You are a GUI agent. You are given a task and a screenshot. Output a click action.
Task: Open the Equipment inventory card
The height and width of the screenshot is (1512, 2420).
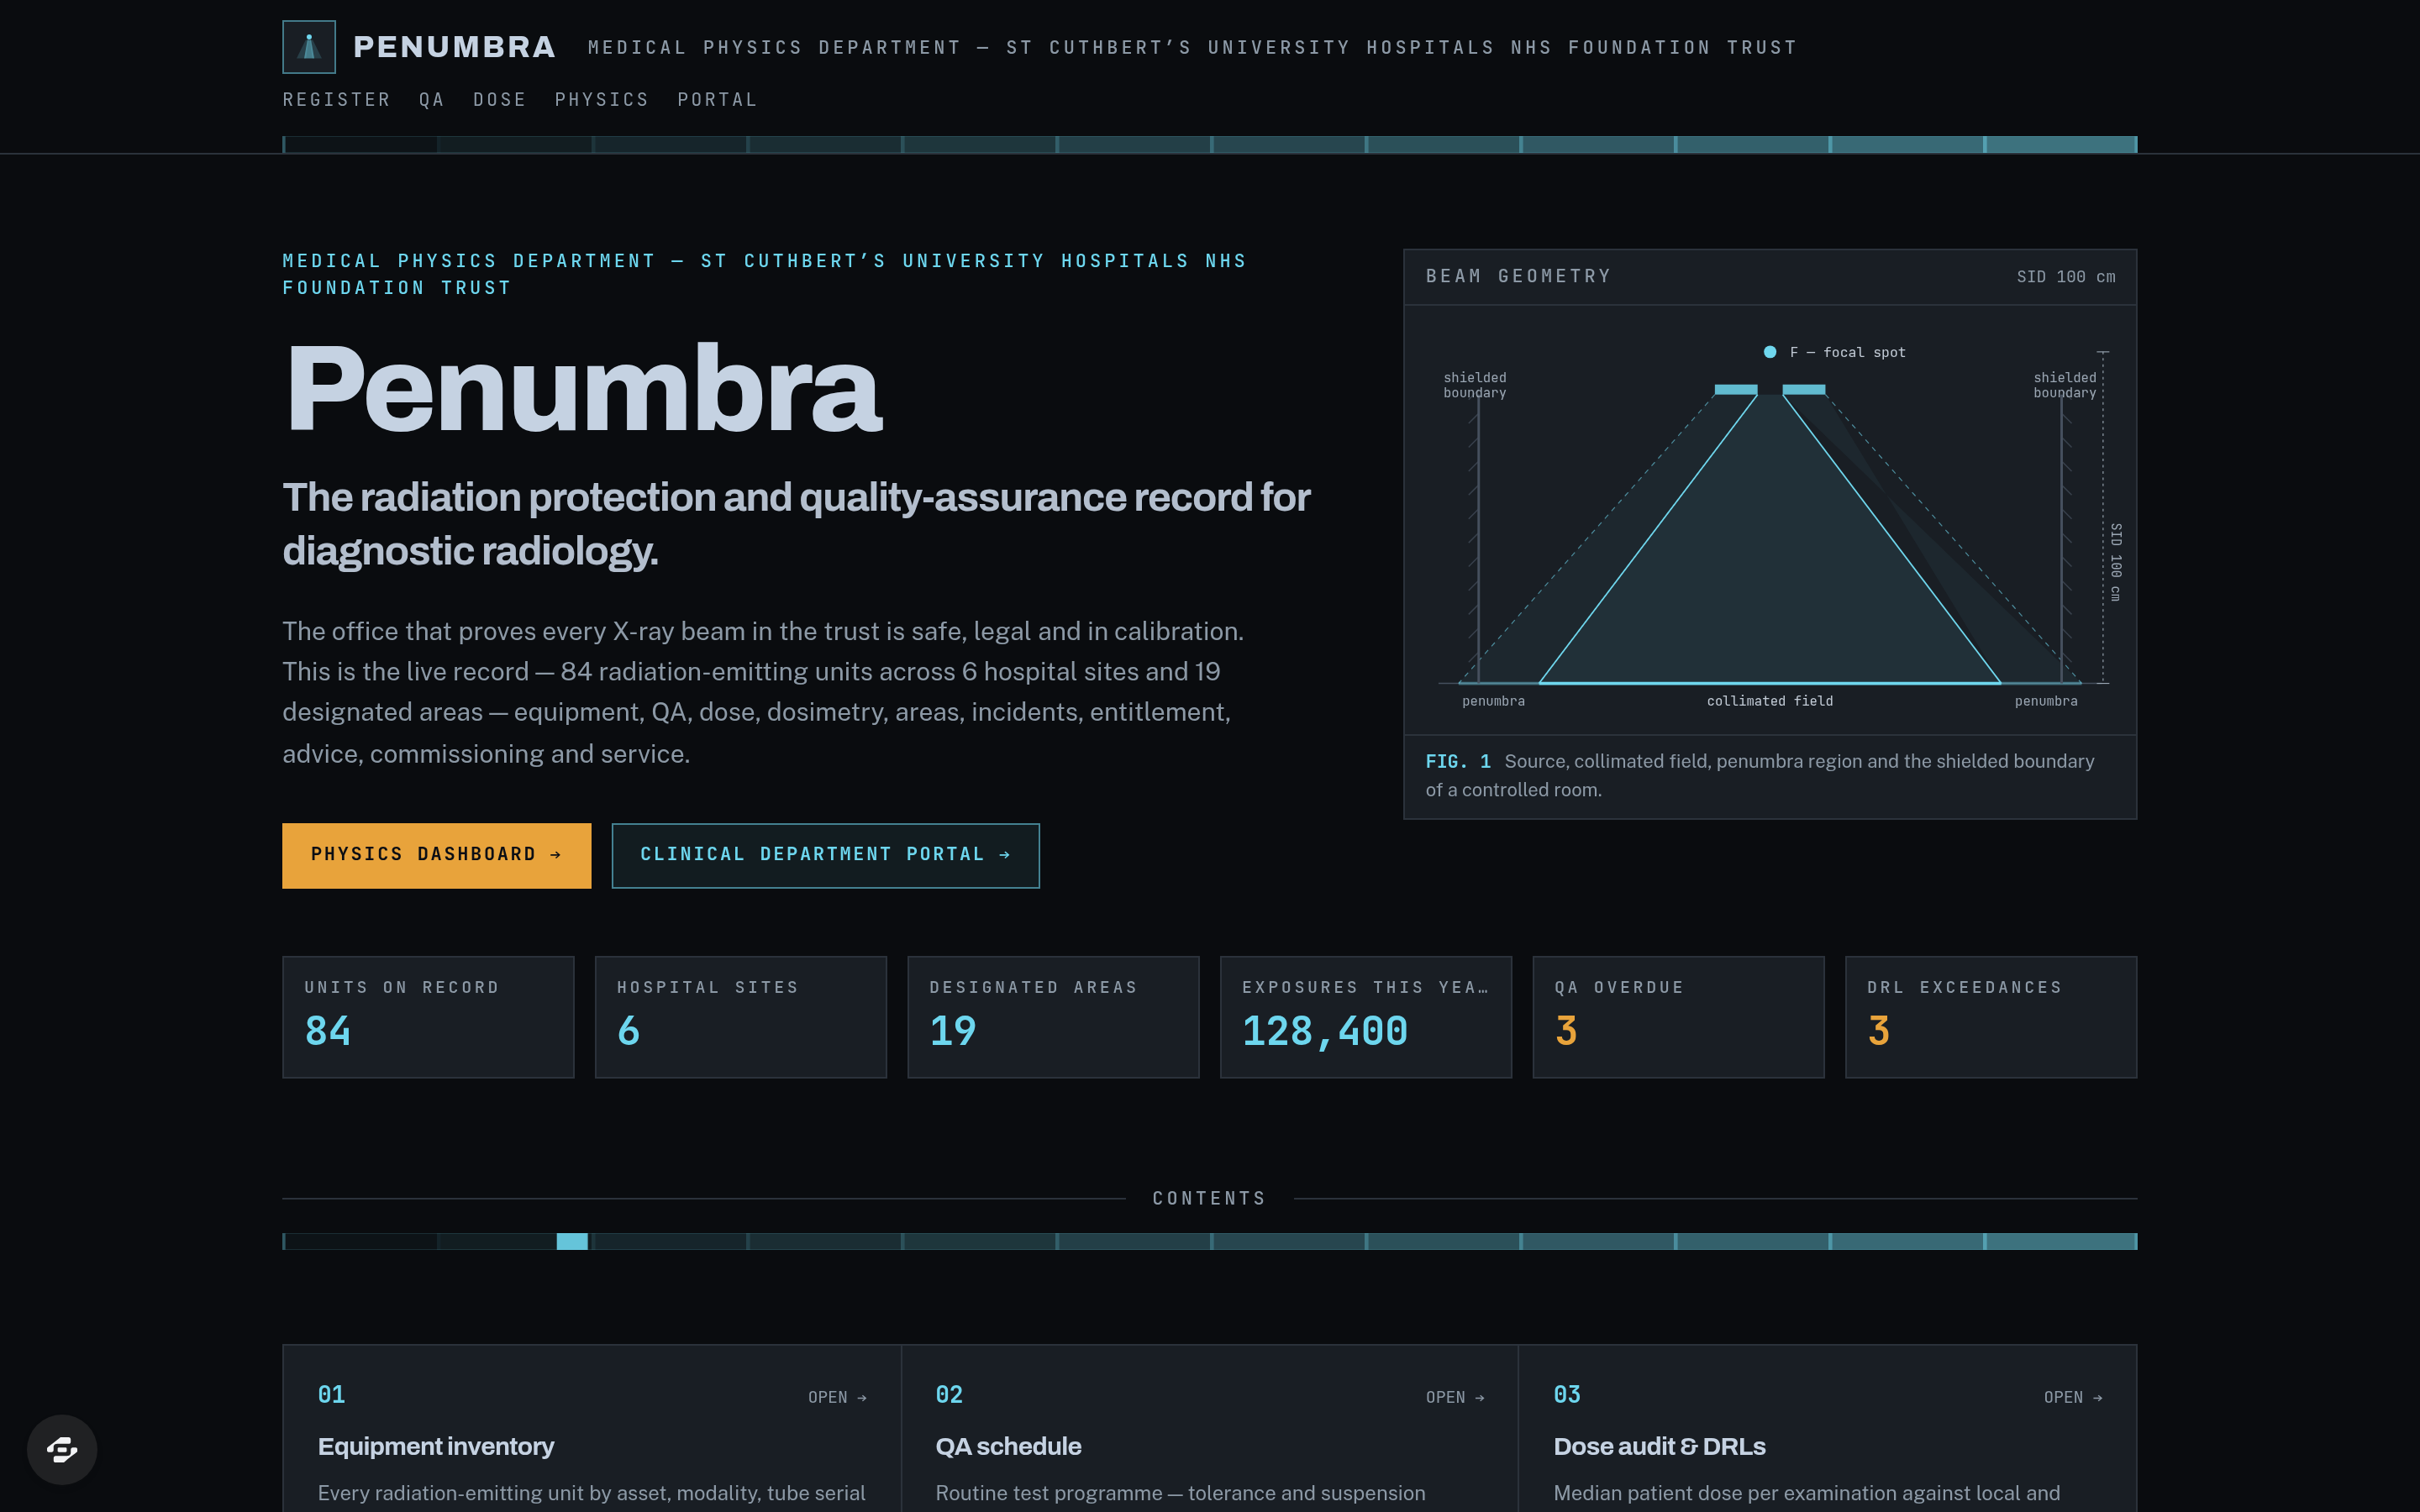point(592,1428)
